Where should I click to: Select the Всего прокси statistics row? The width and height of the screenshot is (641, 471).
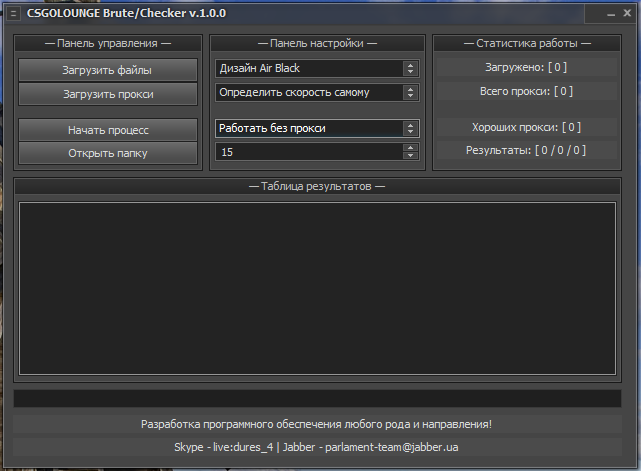[526, 91]
